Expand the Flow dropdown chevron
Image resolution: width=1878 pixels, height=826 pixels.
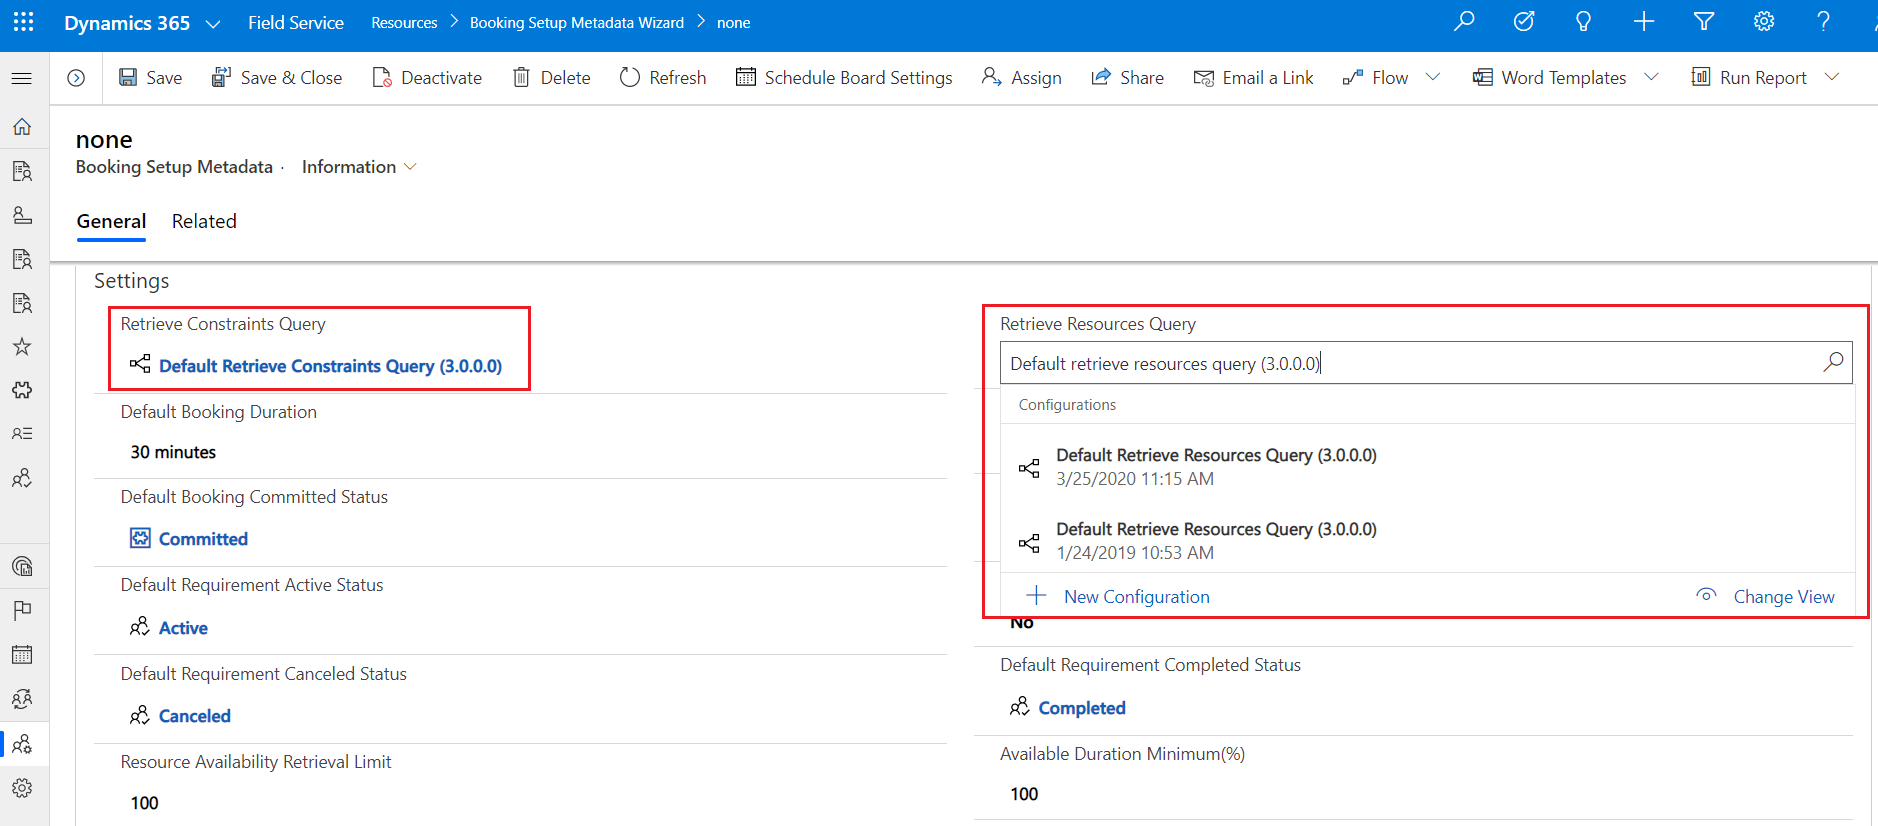tap(1433, 77)
